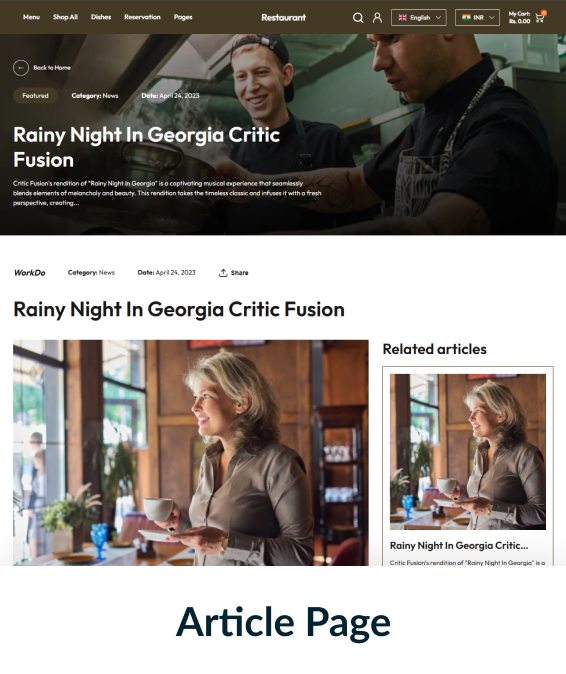Expand the English language dropdown
Image resolution: width=566 pixels, height=674 pixels.
(x=419, y=18)
